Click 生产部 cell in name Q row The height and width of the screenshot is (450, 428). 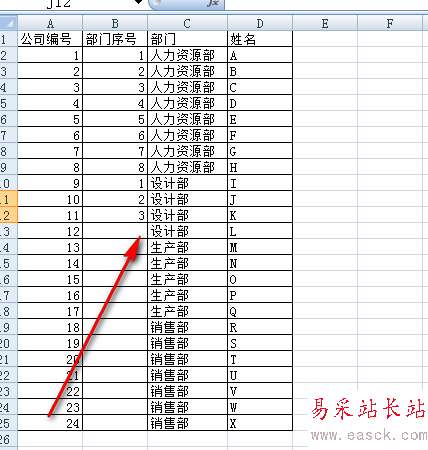click(x=187, y=311)
